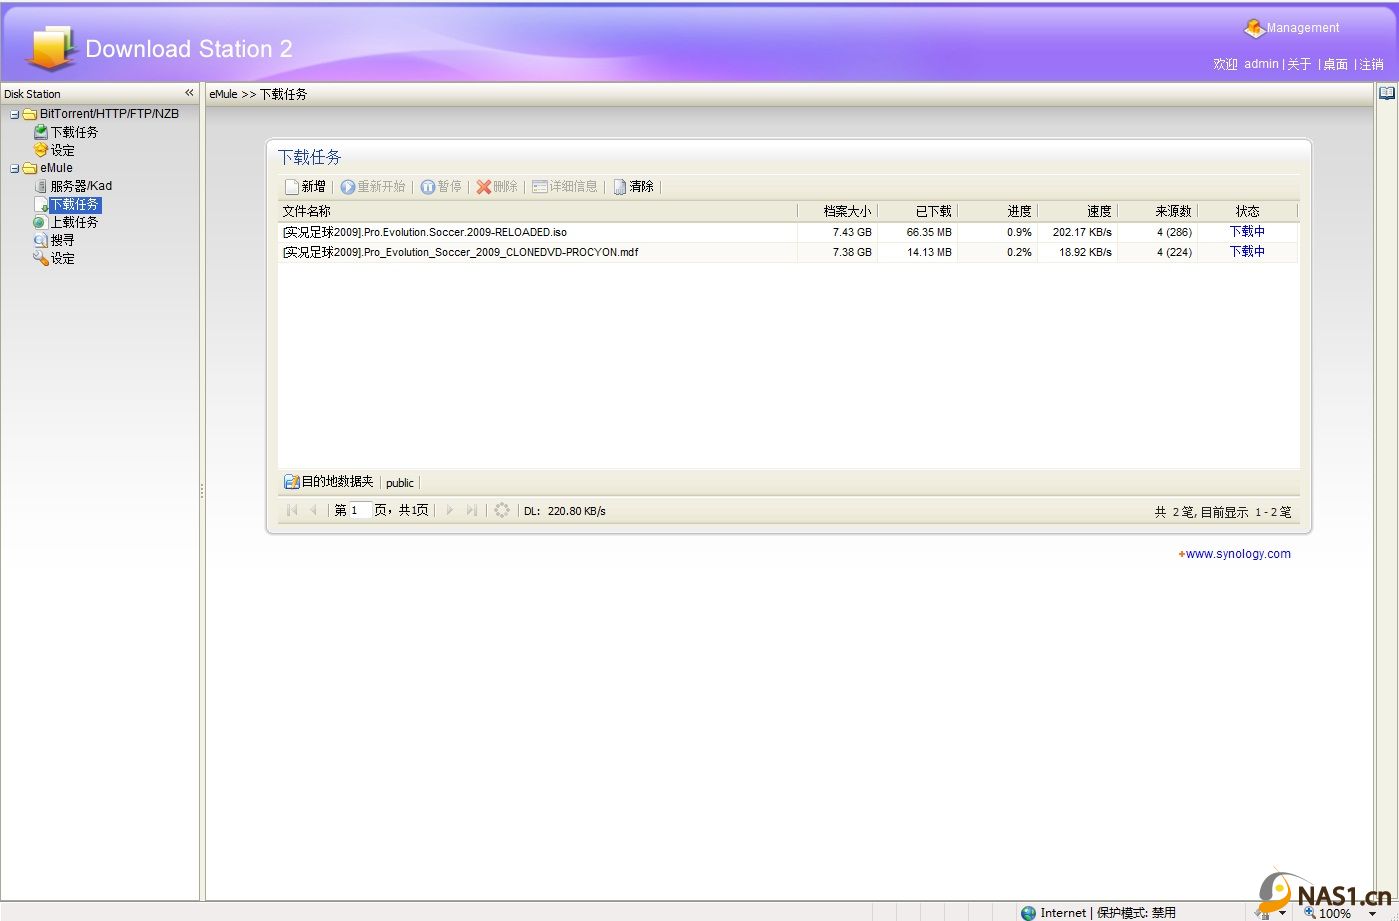
Task: Click the 清除 clear button
Action: coord(633,187)
